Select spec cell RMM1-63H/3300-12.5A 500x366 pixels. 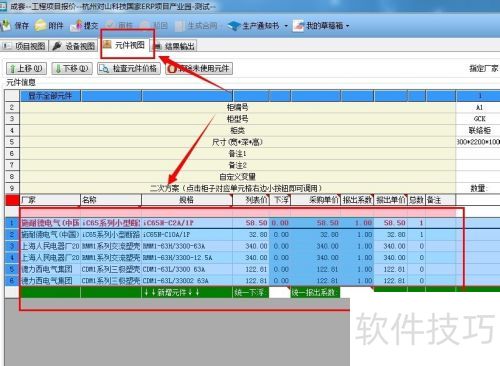point(187,258)
